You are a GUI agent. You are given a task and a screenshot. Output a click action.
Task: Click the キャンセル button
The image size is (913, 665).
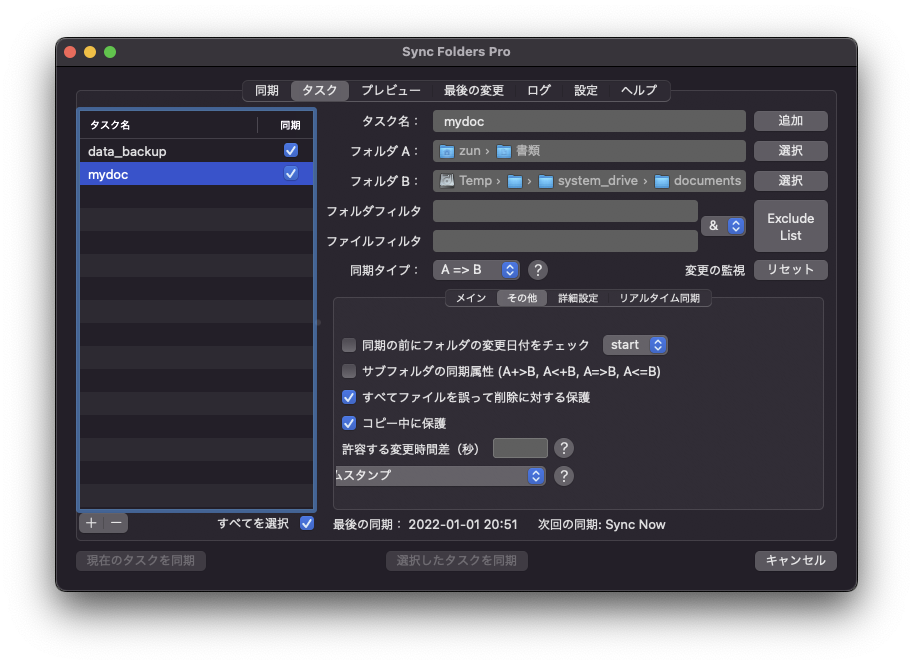coord(796,561)
